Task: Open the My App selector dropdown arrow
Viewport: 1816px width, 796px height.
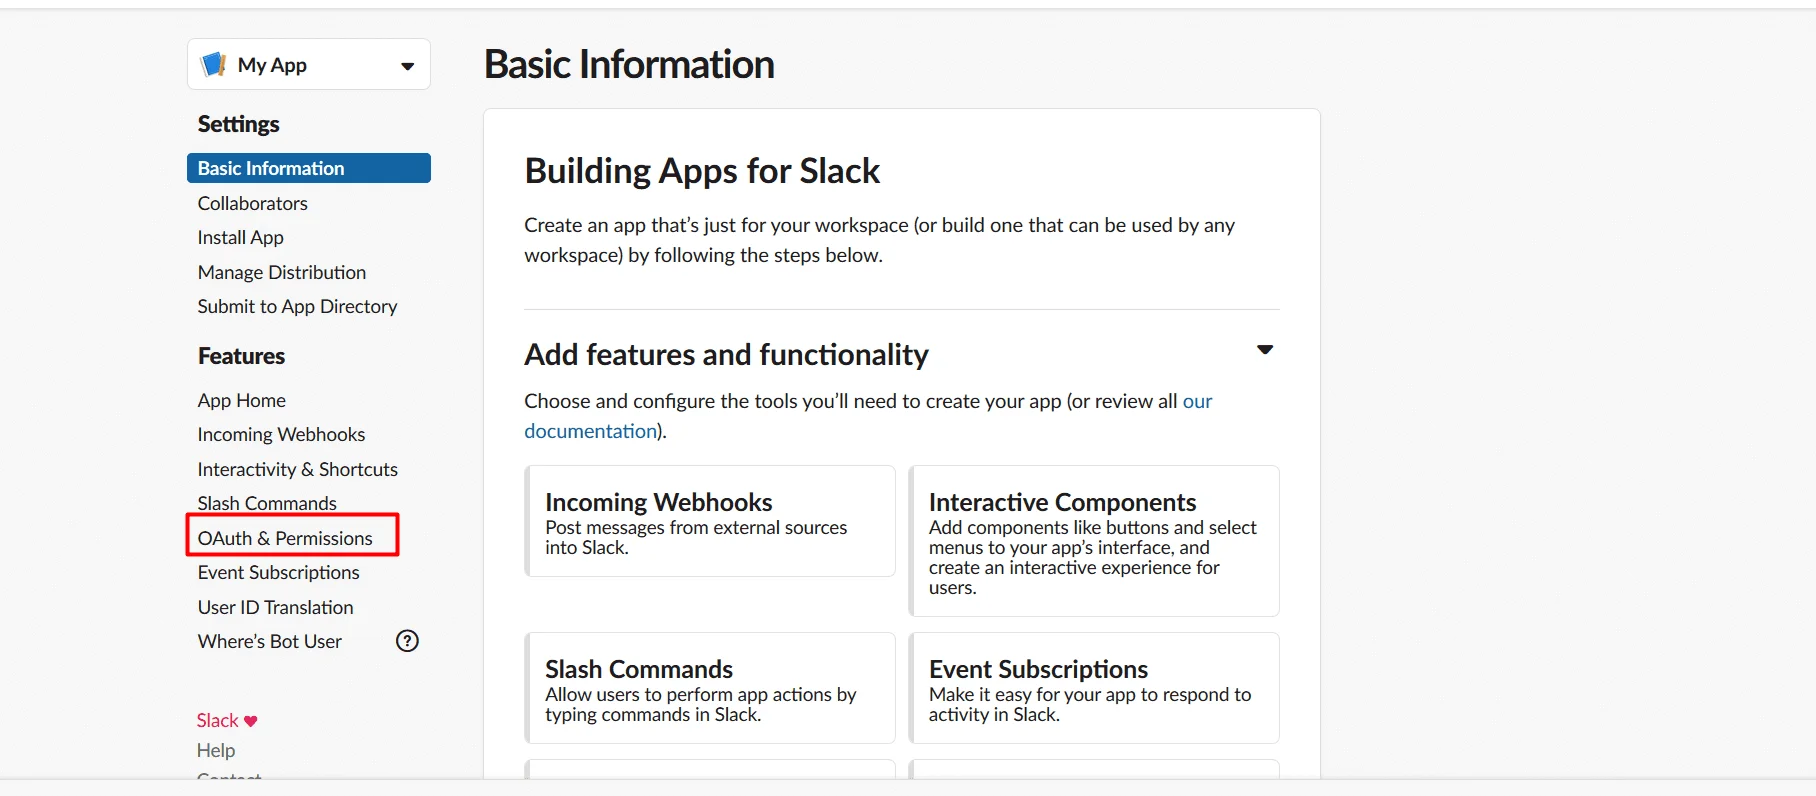Action: coord(407,66)
